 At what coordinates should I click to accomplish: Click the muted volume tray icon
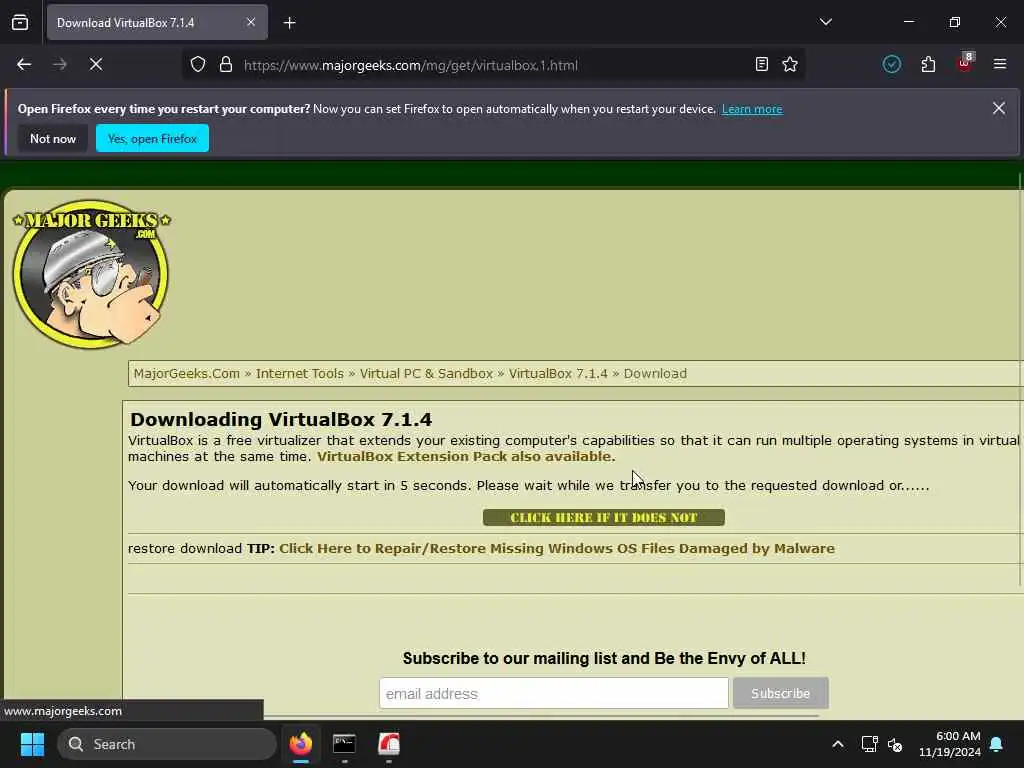pyautogui.click(x=895, y=744)
